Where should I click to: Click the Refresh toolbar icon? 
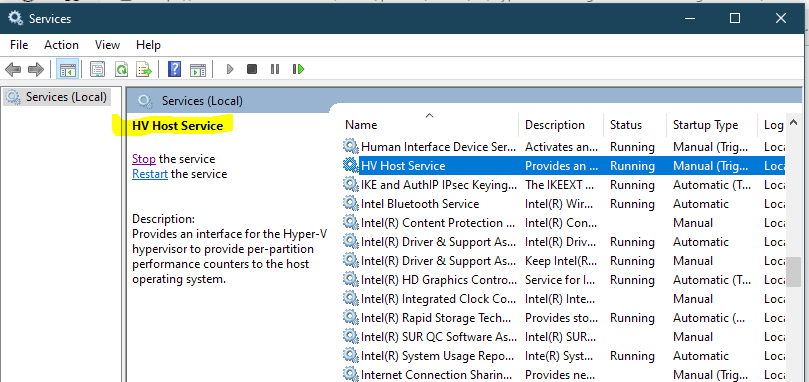(x=121, y=69)
